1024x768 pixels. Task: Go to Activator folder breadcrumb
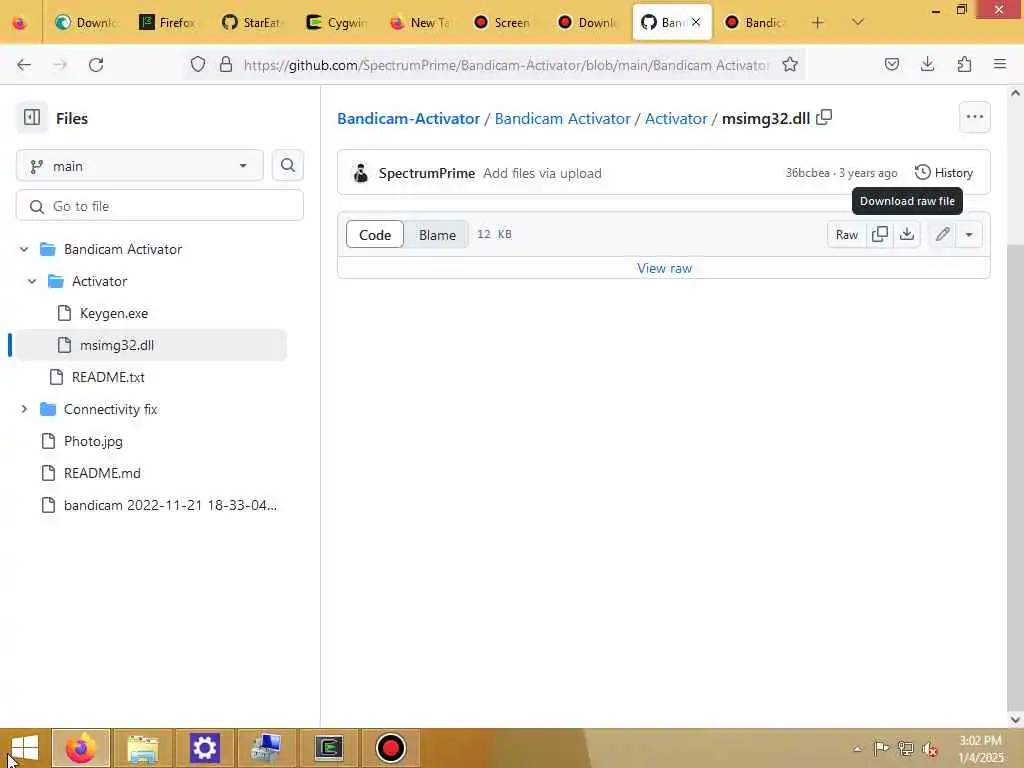676,118
